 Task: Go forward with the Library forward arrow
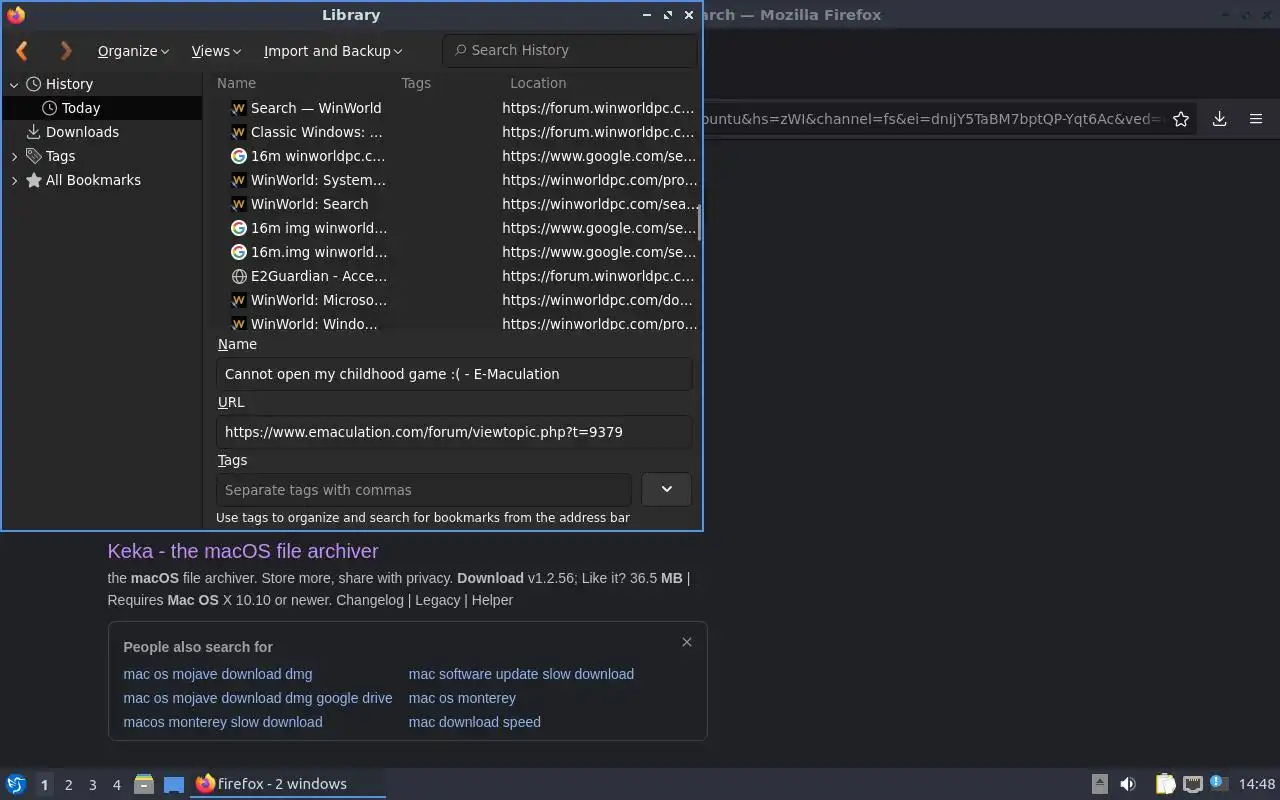[x=66, y=50]
